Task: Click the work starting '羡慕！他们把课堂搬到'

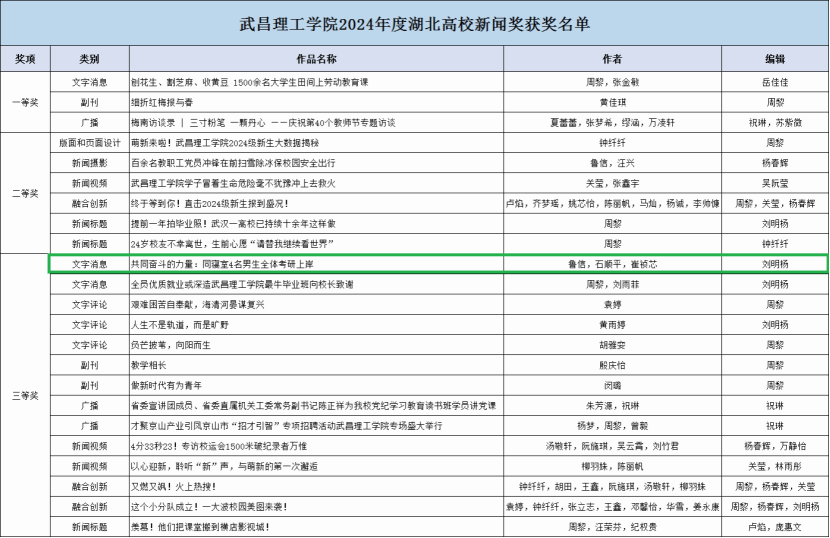Action: 201,527
